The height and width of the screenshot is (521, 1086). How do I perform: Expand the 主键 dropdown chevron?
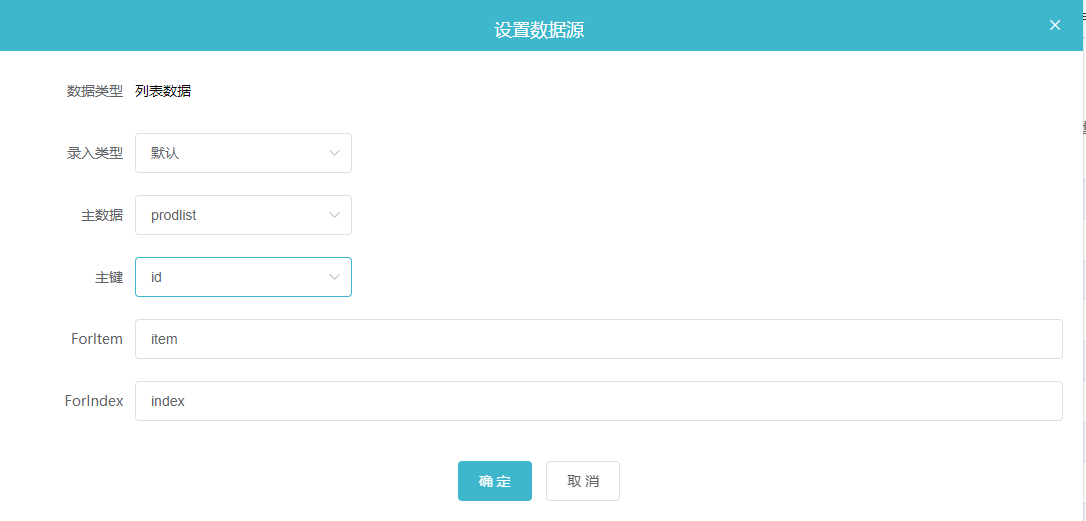(x=335, y=277)
